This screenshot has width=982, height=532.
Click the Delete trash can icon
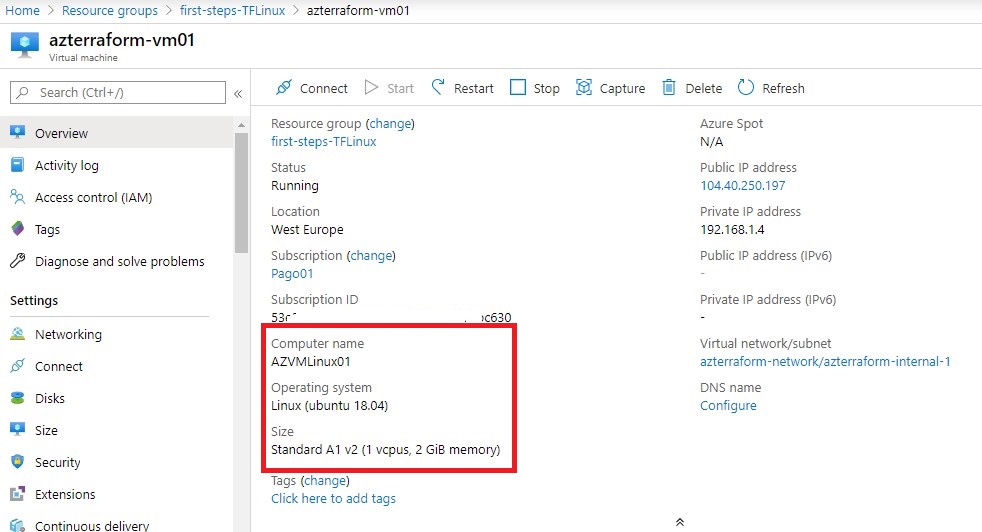click(x=669, y=88)
